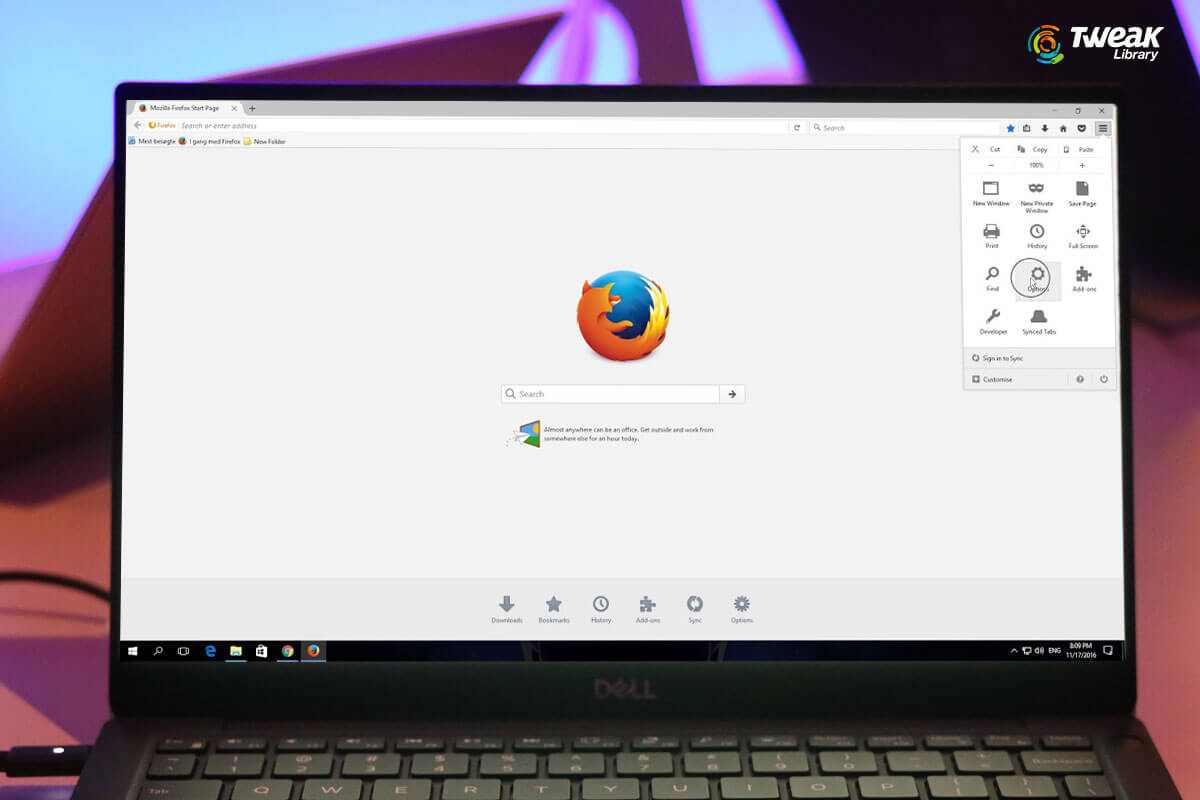The image size is (1200, 800).
Task: Choose Copy in the menu edit row
Action: click(1035, 149)
